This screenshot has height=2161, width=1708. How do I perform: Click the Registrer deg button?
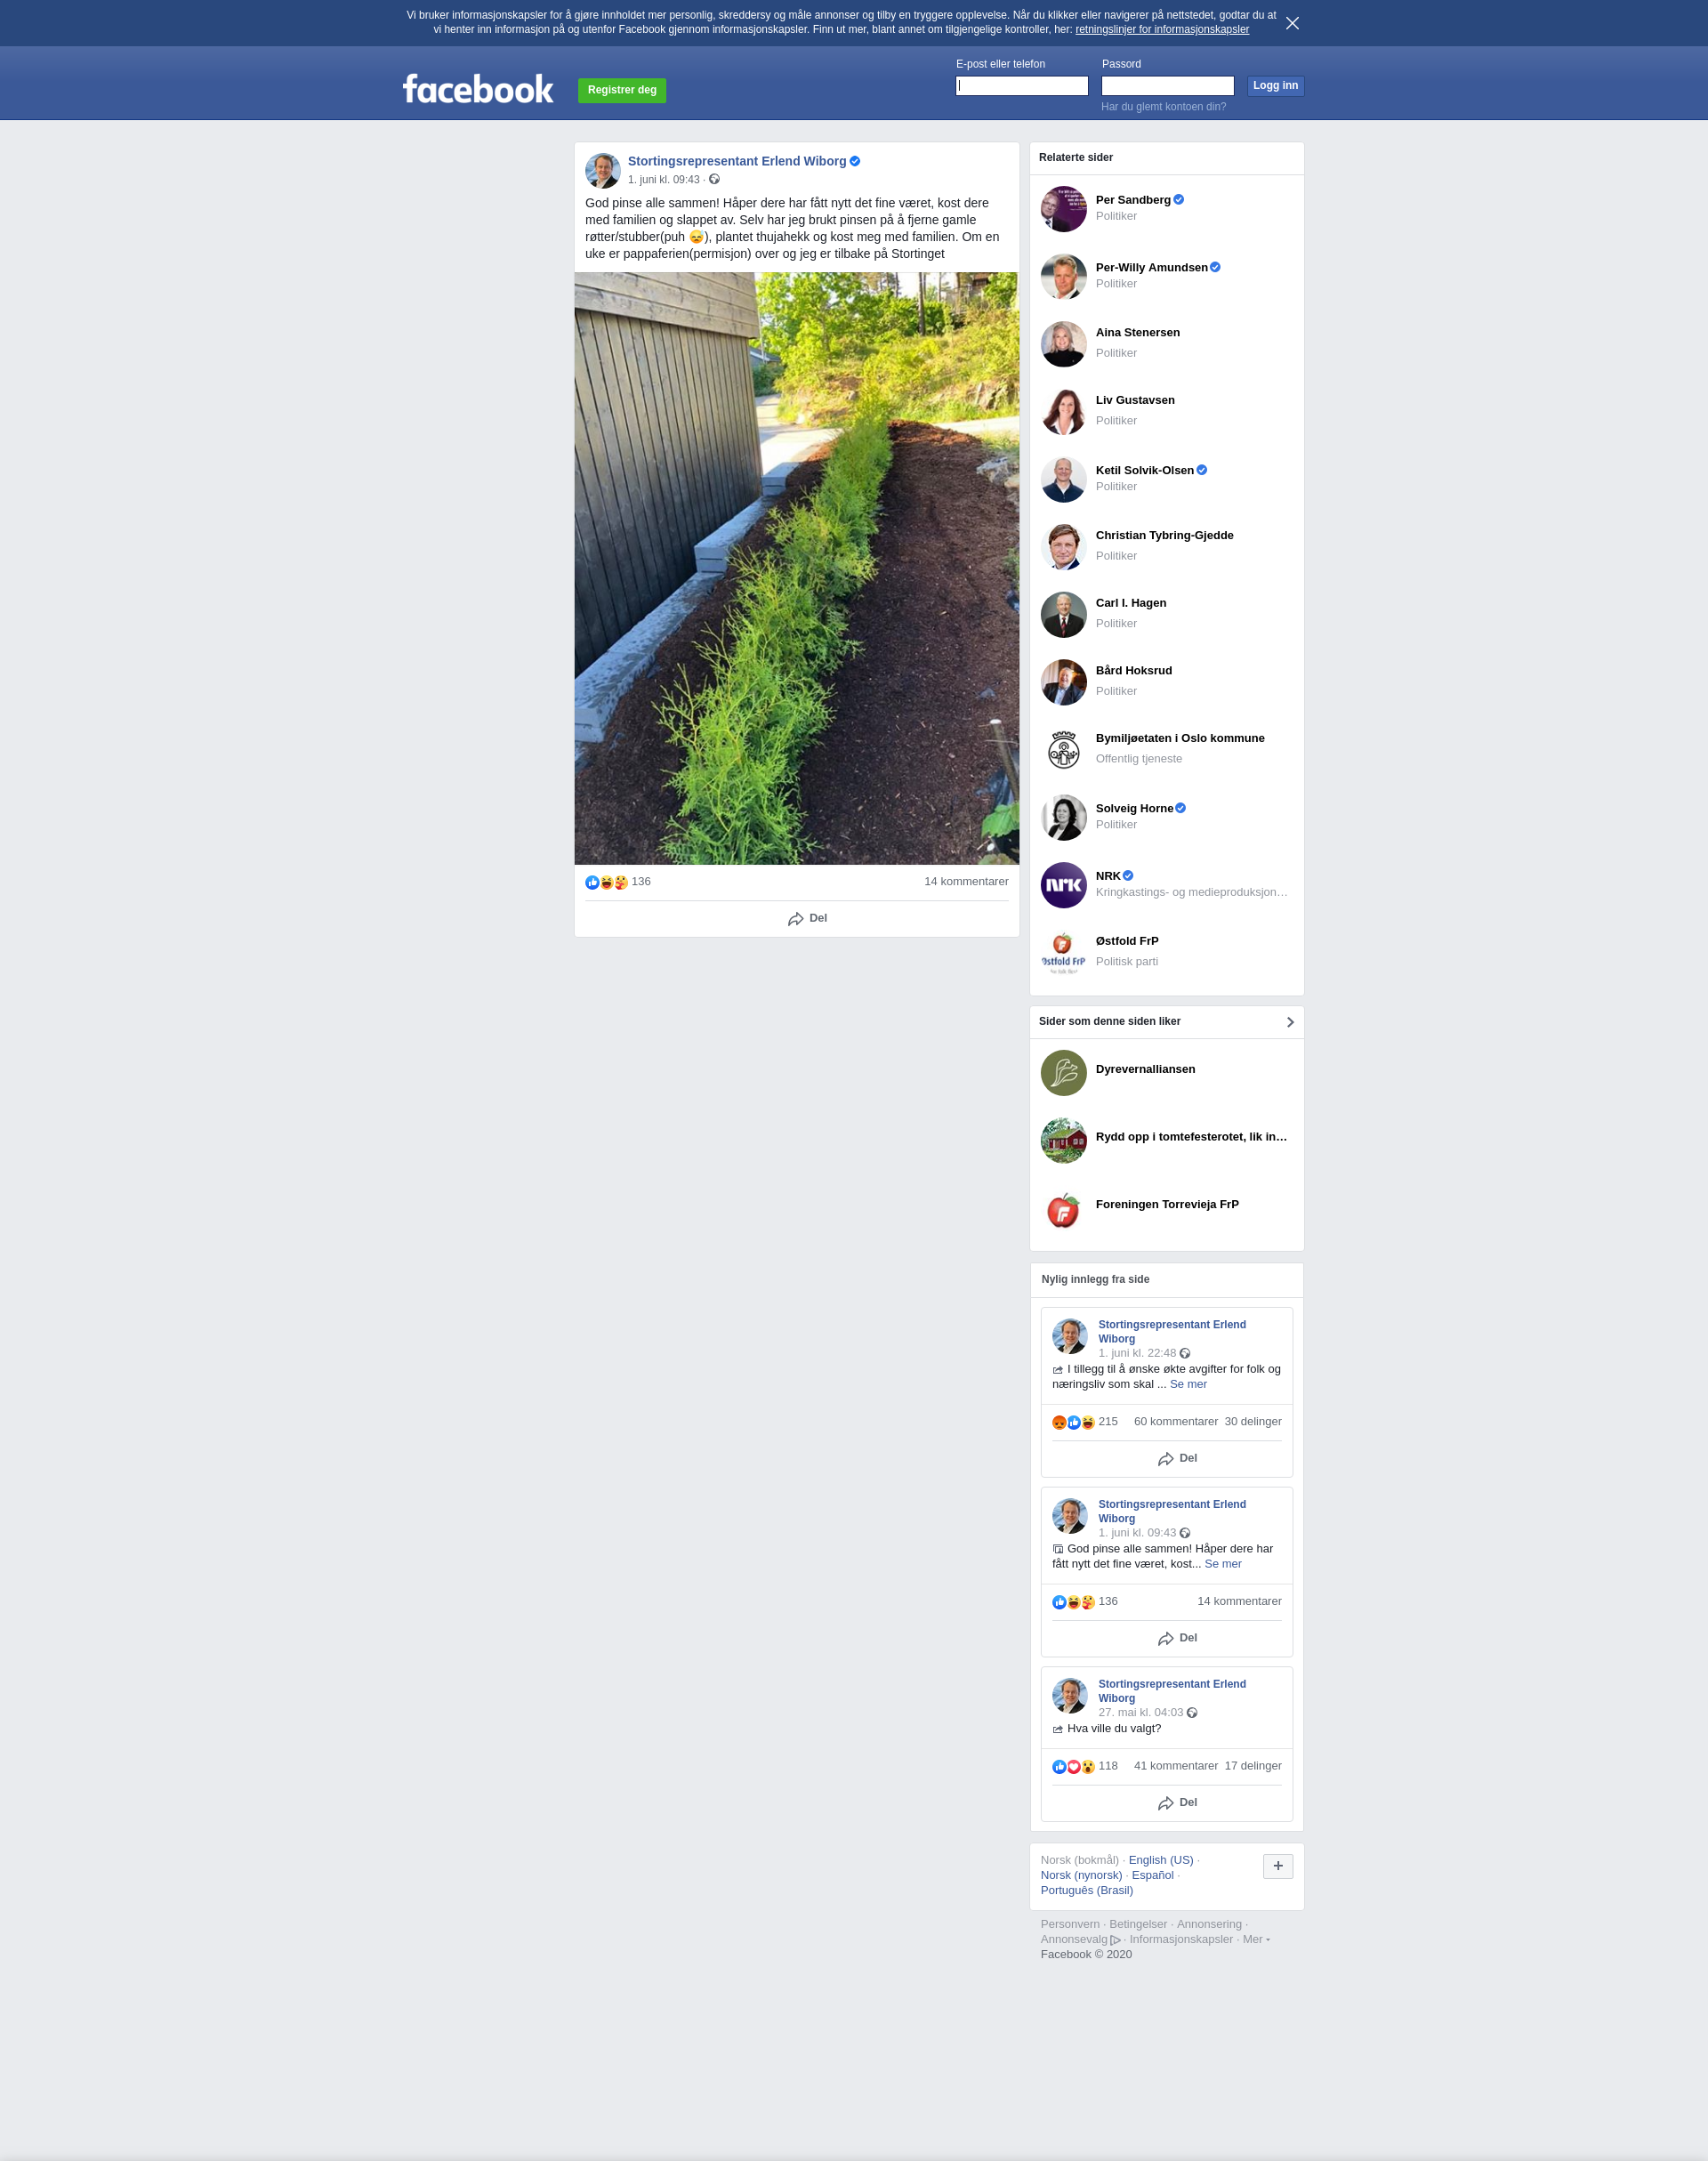[622, 90]
